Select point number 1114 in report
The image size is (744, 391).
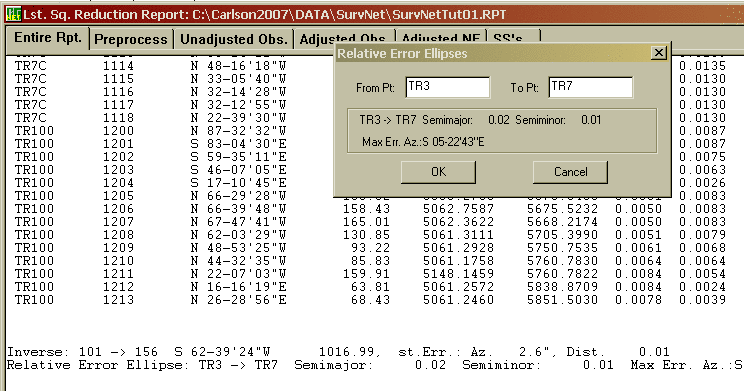point(119,66)
